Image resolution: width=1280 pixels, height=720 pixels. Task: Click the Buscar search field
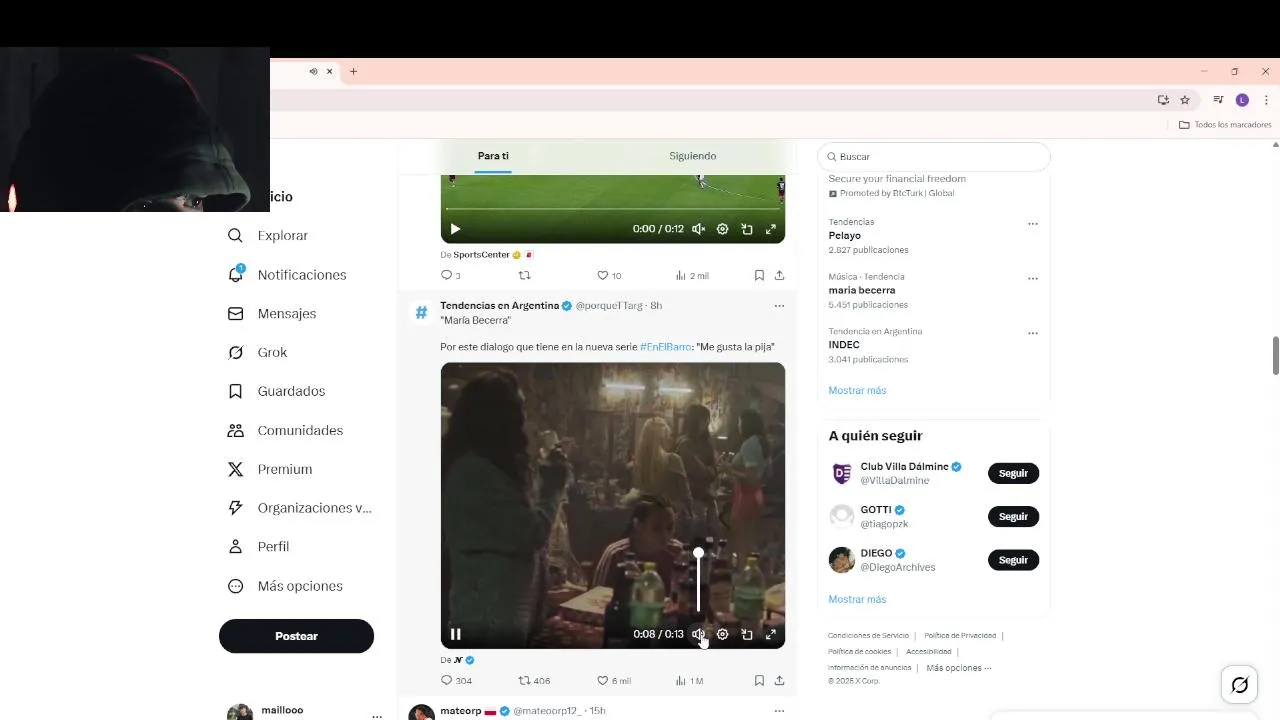click(x=934, y=156)
